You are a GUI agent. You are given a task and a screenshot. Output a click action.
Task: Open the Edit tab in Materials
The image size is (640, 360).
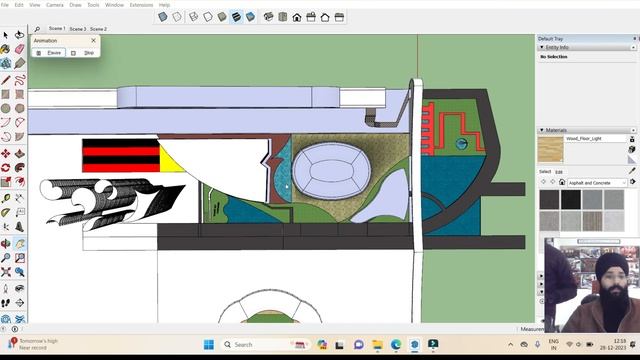coord(559,172)
